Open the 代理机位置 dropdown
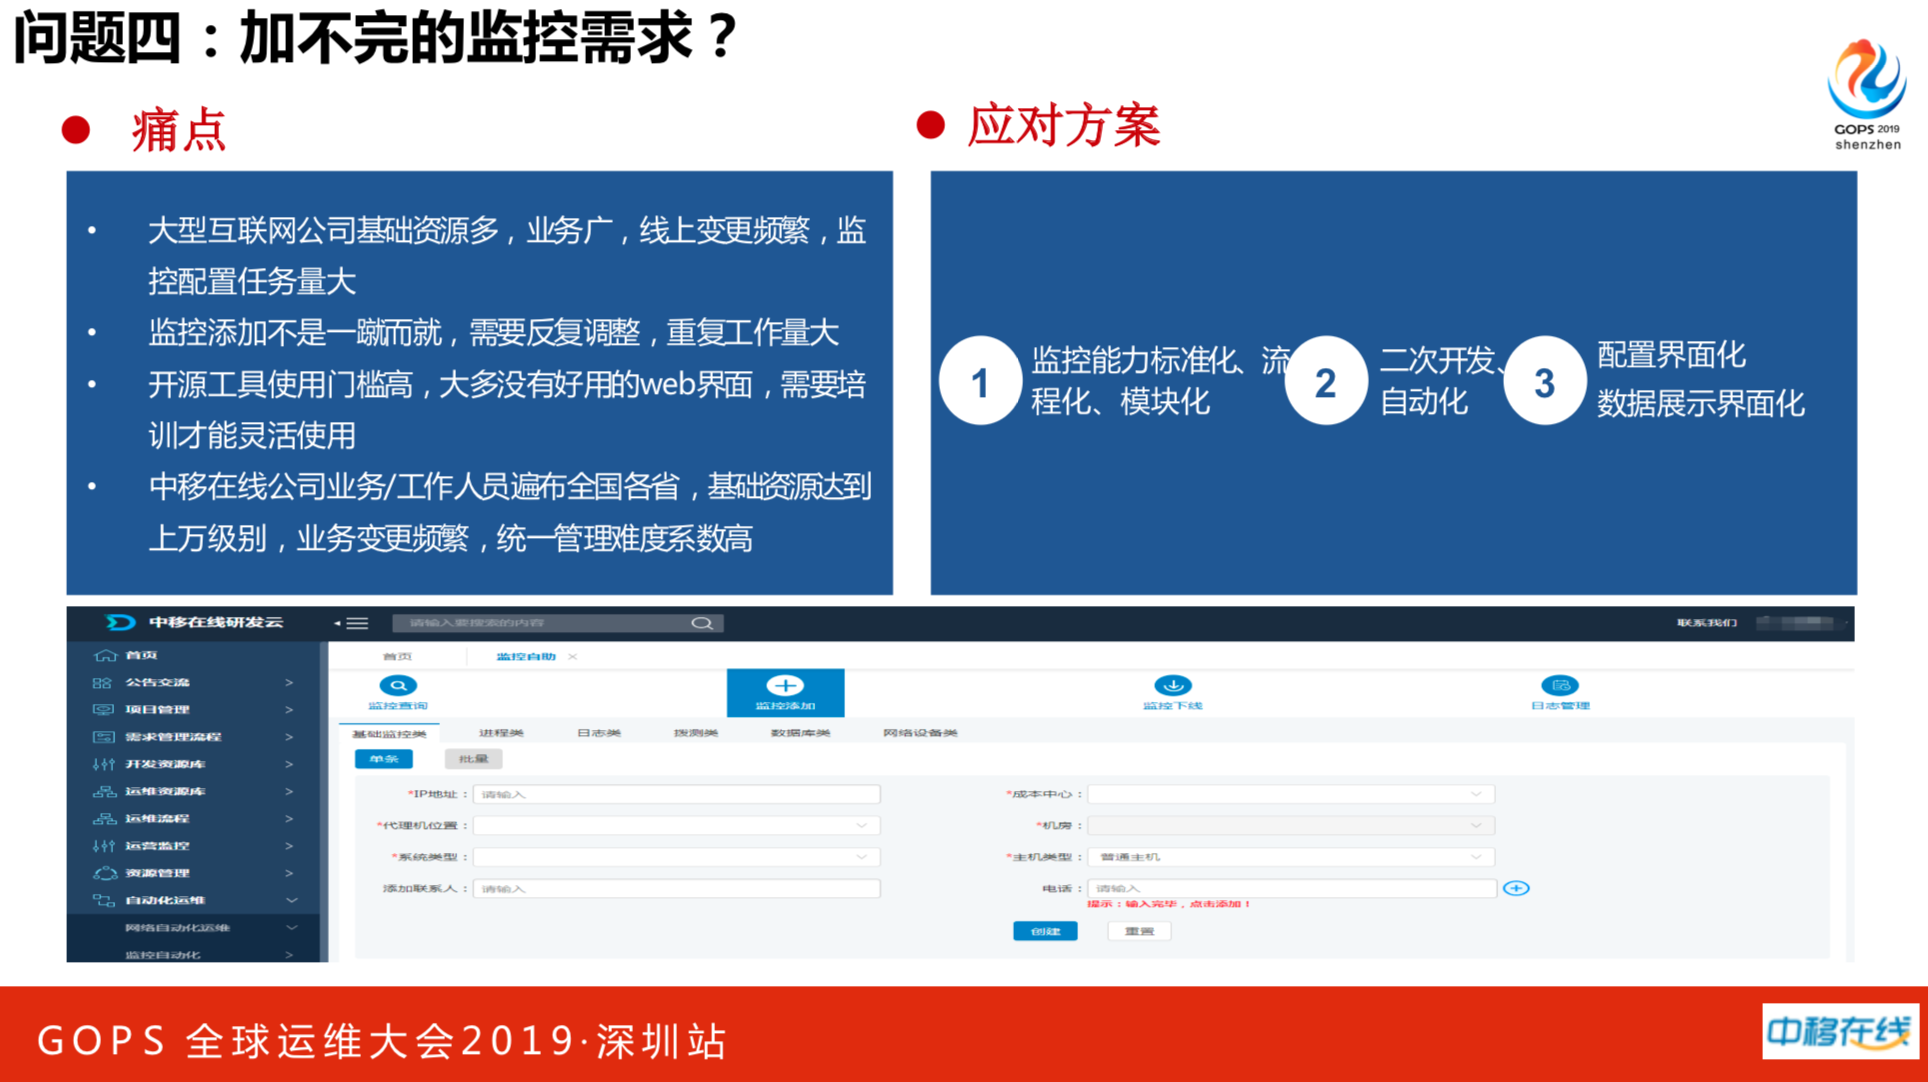This screenshot has height=1082, width=1928. click(x=677, y=826)
